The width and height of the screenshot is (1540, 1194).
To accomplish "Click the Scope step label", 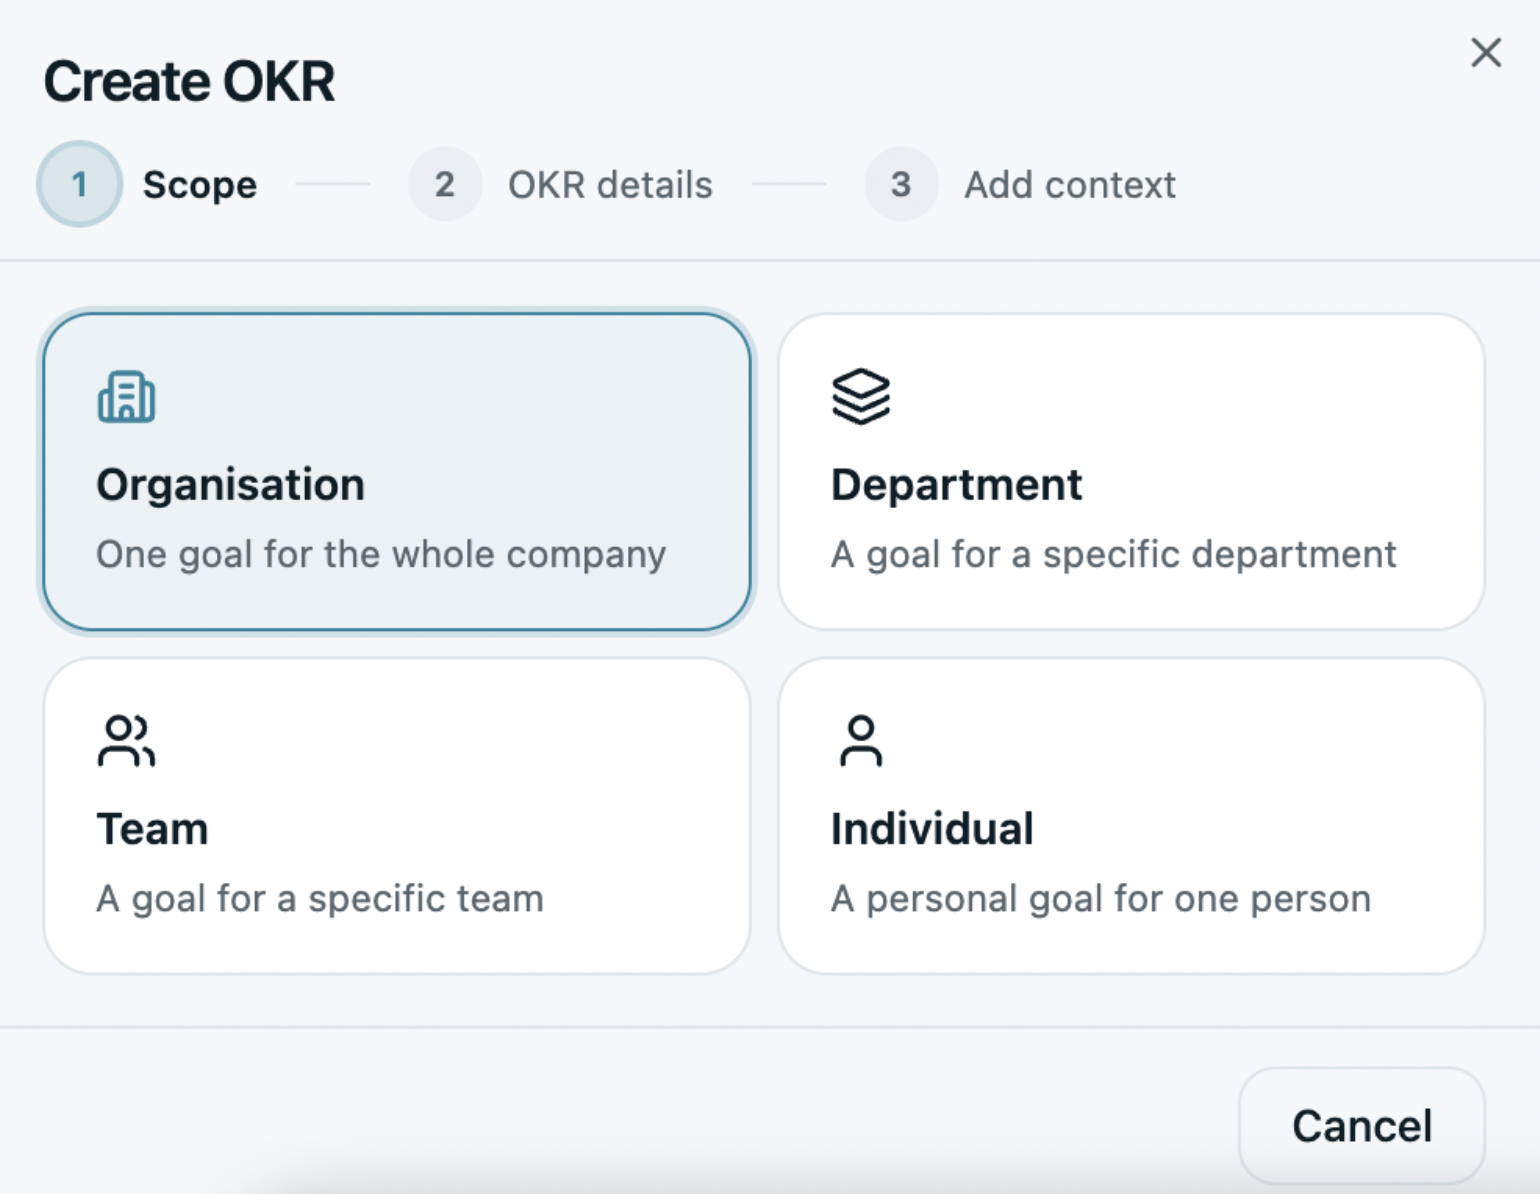I will tap(200, 185).
